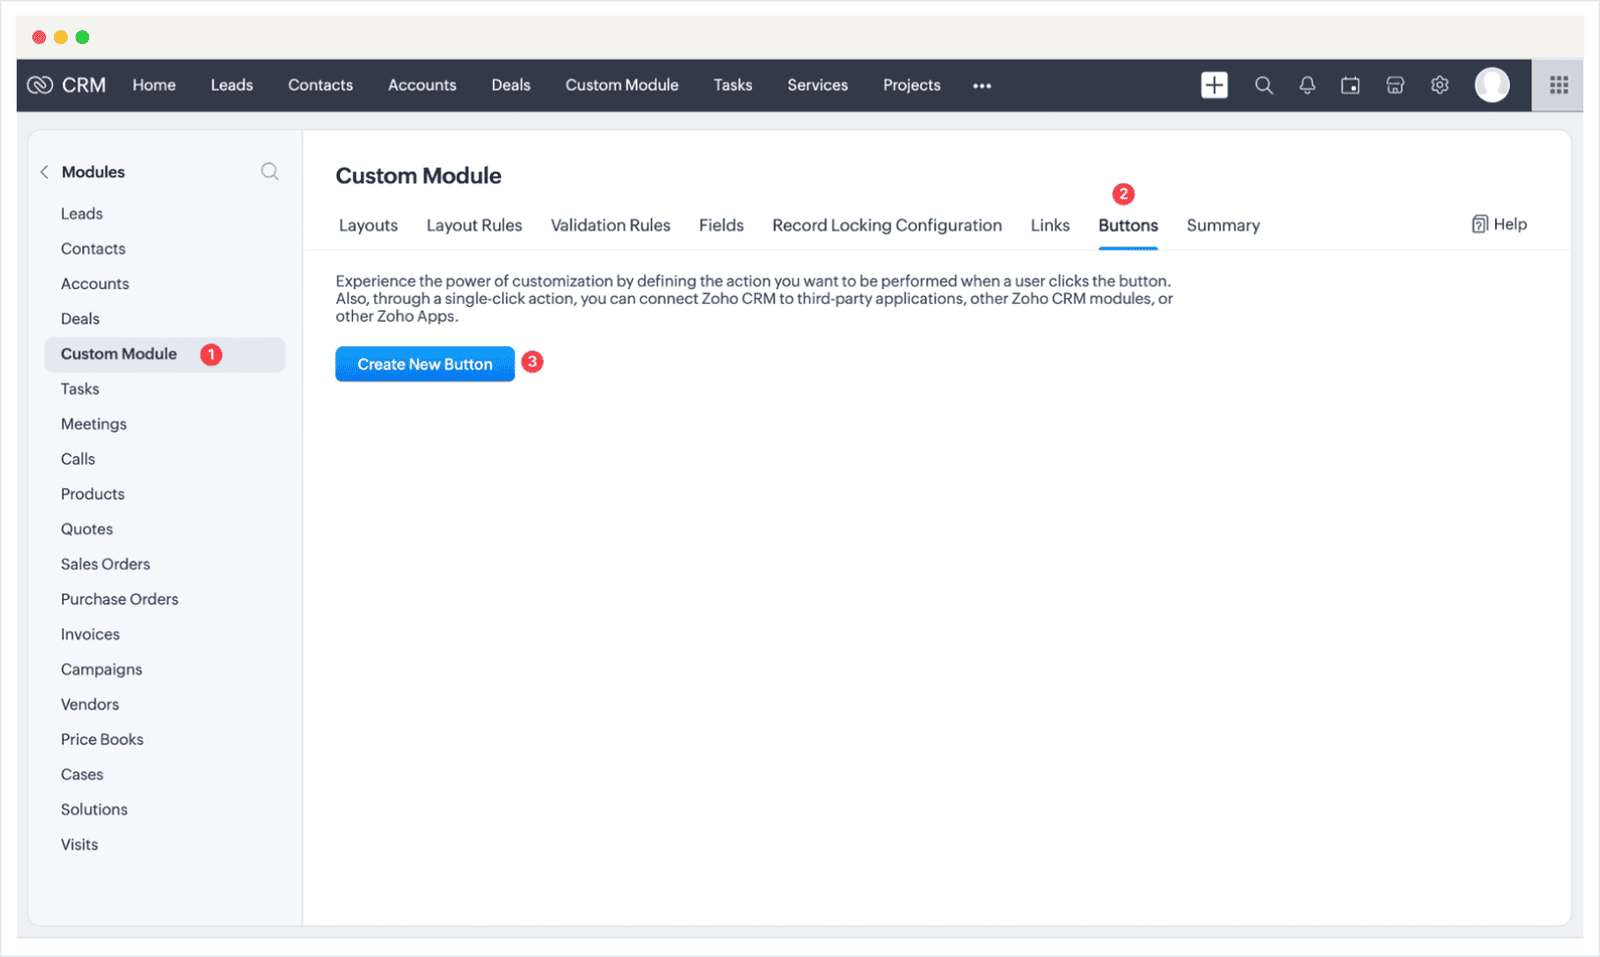Open Tasks in top navigation bar
Viewport: 1600px width, 957px height.
pyautogui.click(x=733, y=85)
